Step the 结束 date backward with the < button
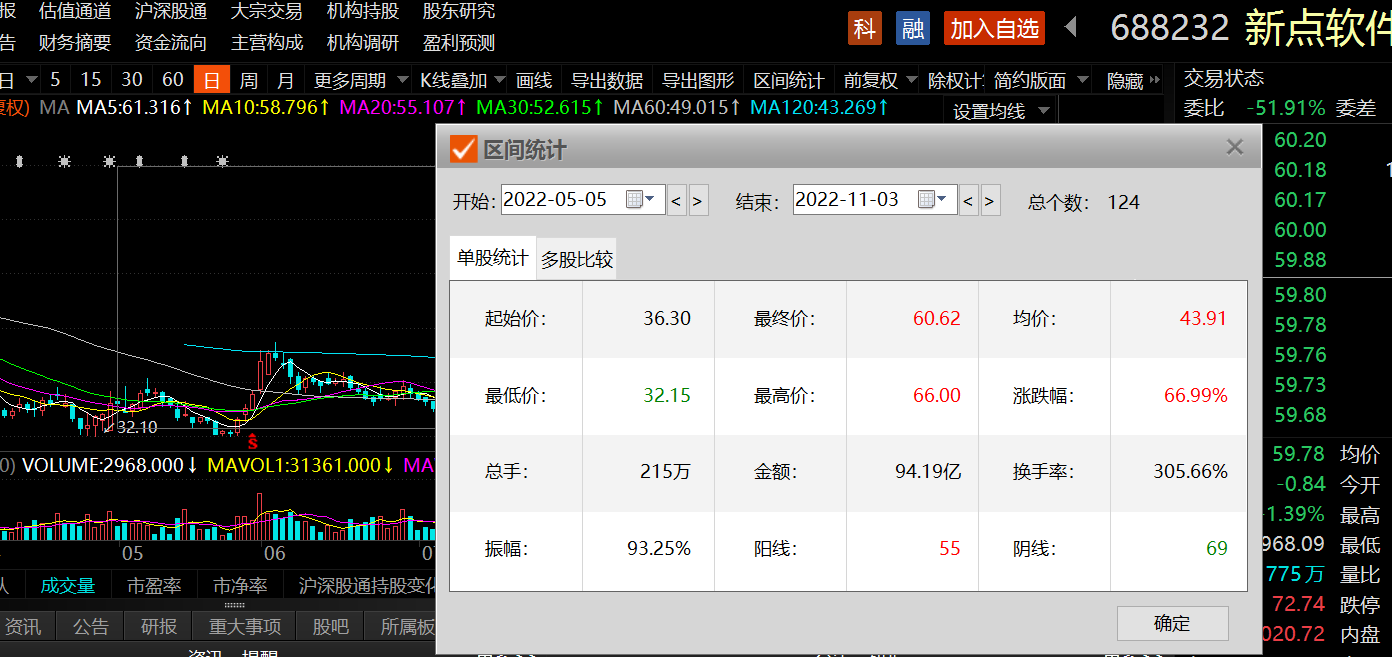The image size is (1392, 657). tap(968, 200)
